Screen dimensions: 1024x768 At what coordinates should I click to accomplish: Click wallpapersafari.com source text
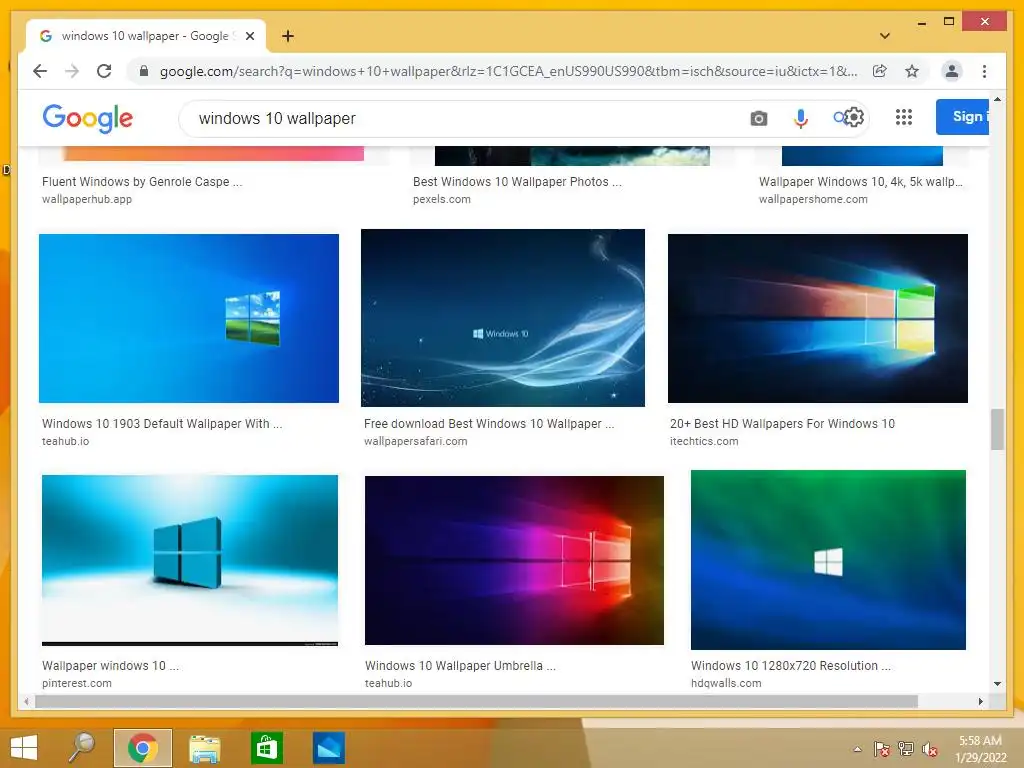[415, 441]
